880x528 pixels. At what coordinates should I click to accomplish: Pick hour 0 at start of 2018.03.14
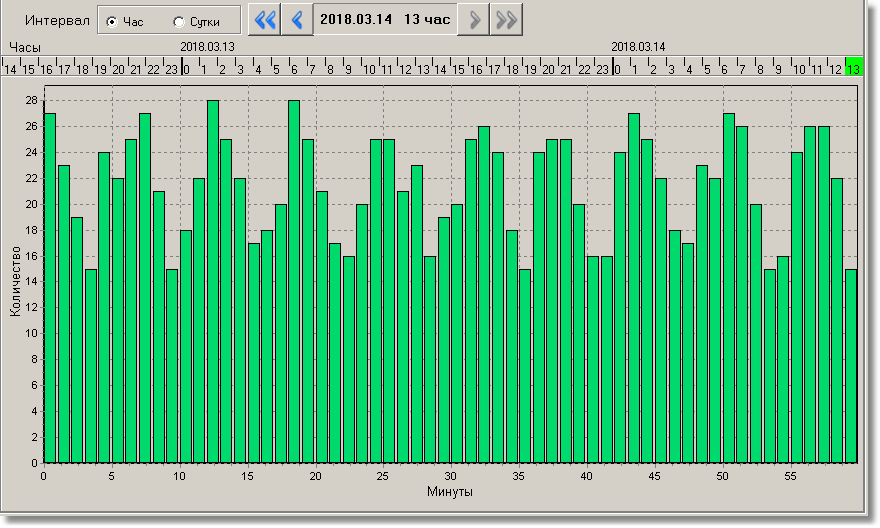click(x=617, y=68)
